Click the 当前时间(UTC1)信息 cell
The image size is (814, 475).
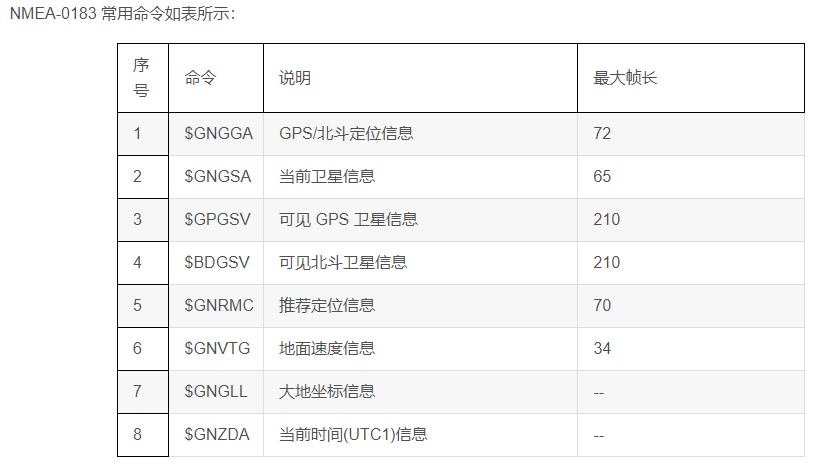(353, 434)
